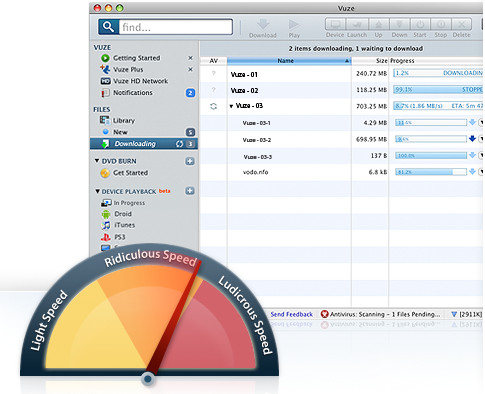
Task: Click the macOS green zoom button
Action: [x=120, y=8]
